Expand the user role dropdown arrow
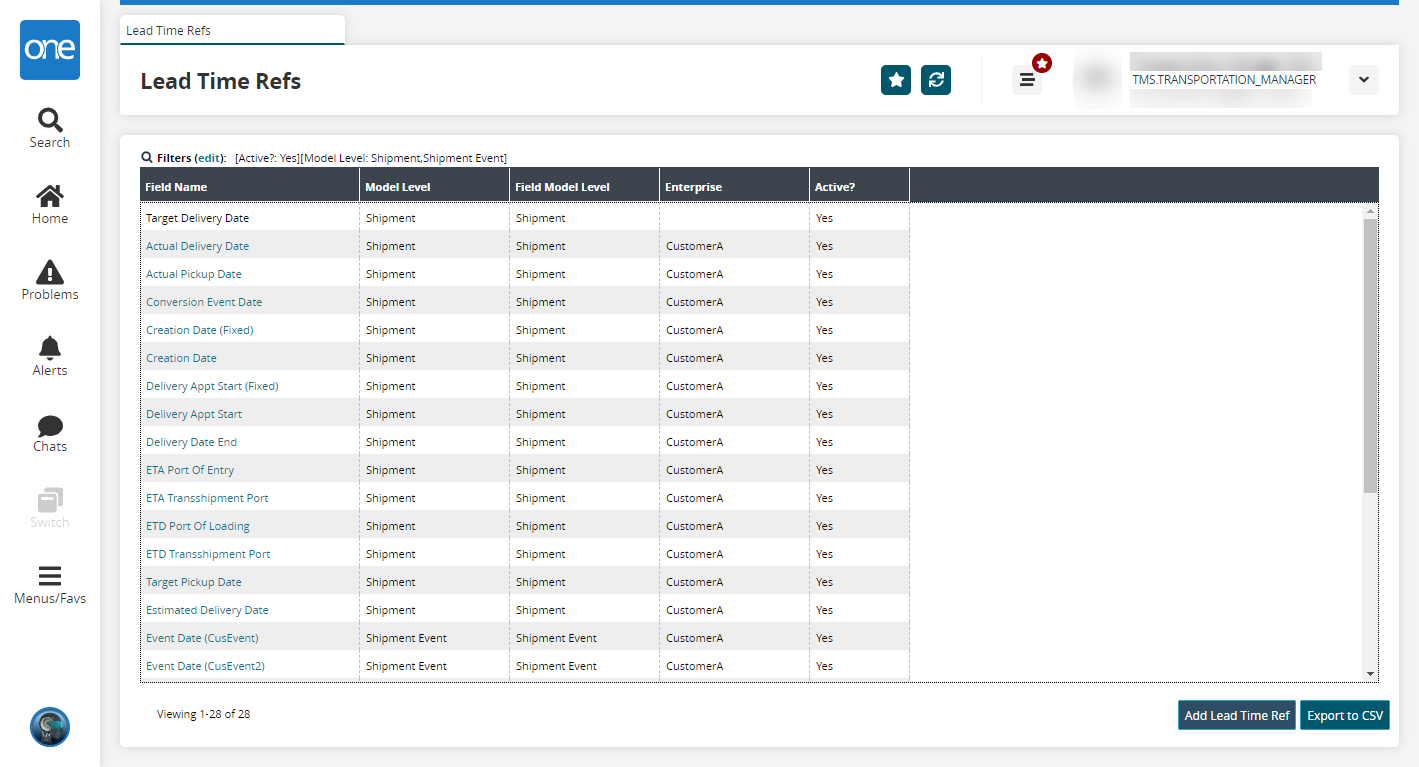Viewport: 1419px width, 767px height. click(1363, 80)
